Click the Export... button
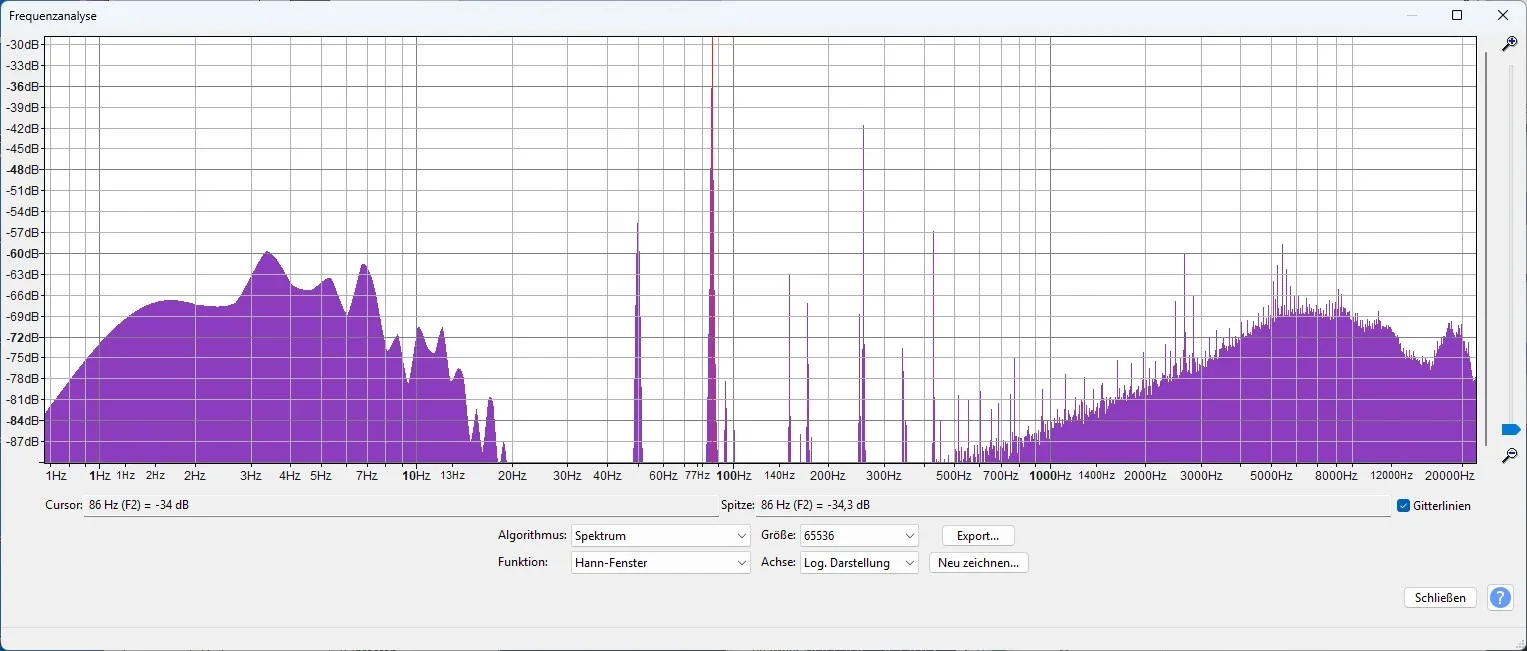The width and height of the screenshot is (1527, 651). (x=978, y=536)
